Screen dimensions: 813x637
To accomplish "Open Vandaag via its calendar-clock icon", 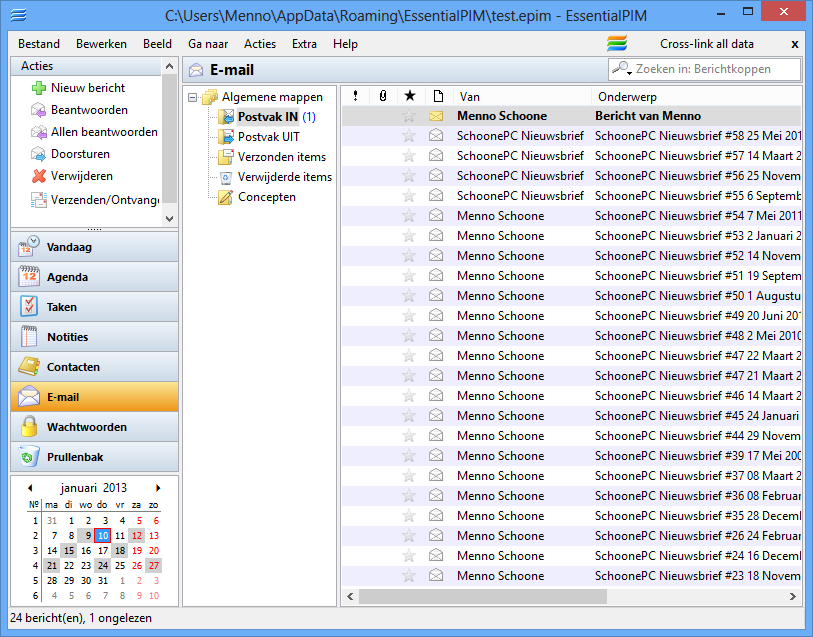I will point(29,247).
